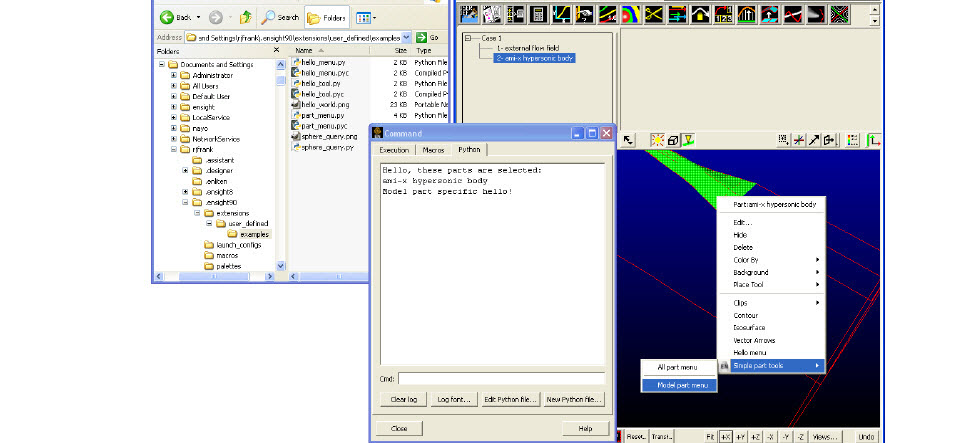The image size is (960, 443).
Task: Collapse the extensions folder node
Action: point(197,213)
